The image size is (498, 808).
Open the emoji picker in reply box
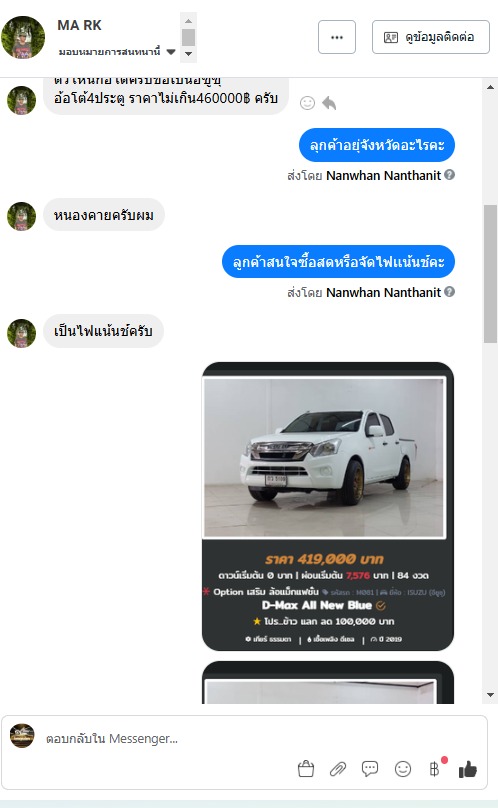pos(403,769)
